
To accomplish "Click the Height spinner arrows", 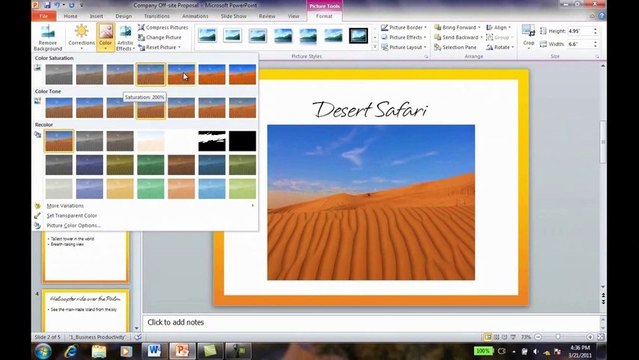I will coord(595,31).
